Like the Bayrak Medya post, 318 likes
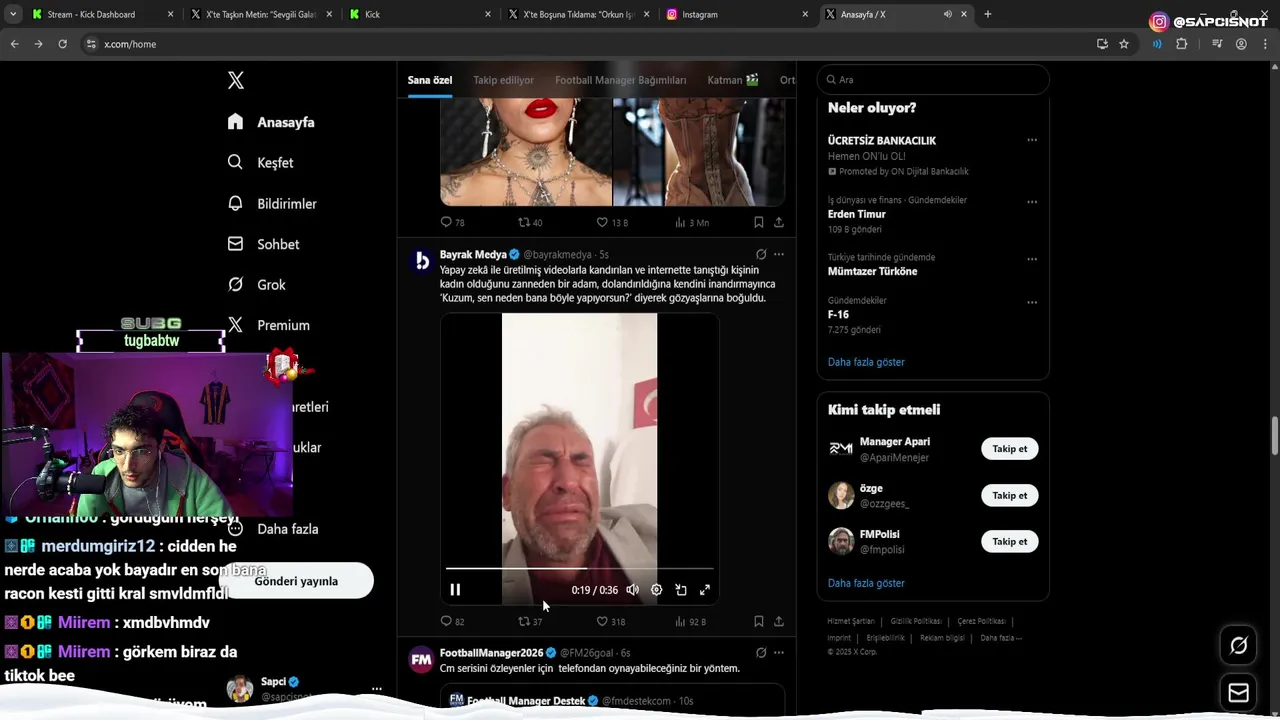Image resolution: width=1280 pixels, height=720 pixels. (x=610, y=621)
